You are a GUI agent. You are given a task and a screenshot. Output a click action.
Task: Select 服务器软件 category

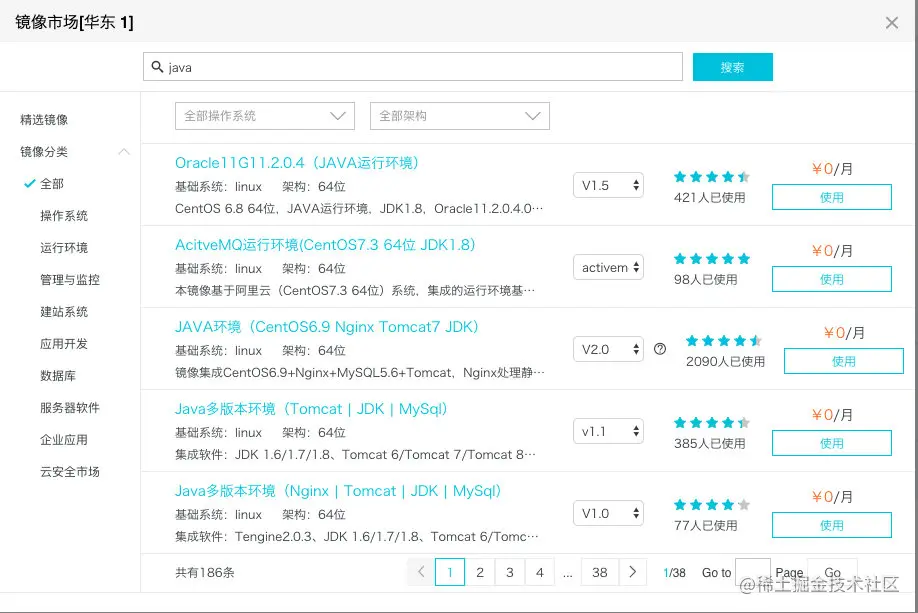click(70, 407)
